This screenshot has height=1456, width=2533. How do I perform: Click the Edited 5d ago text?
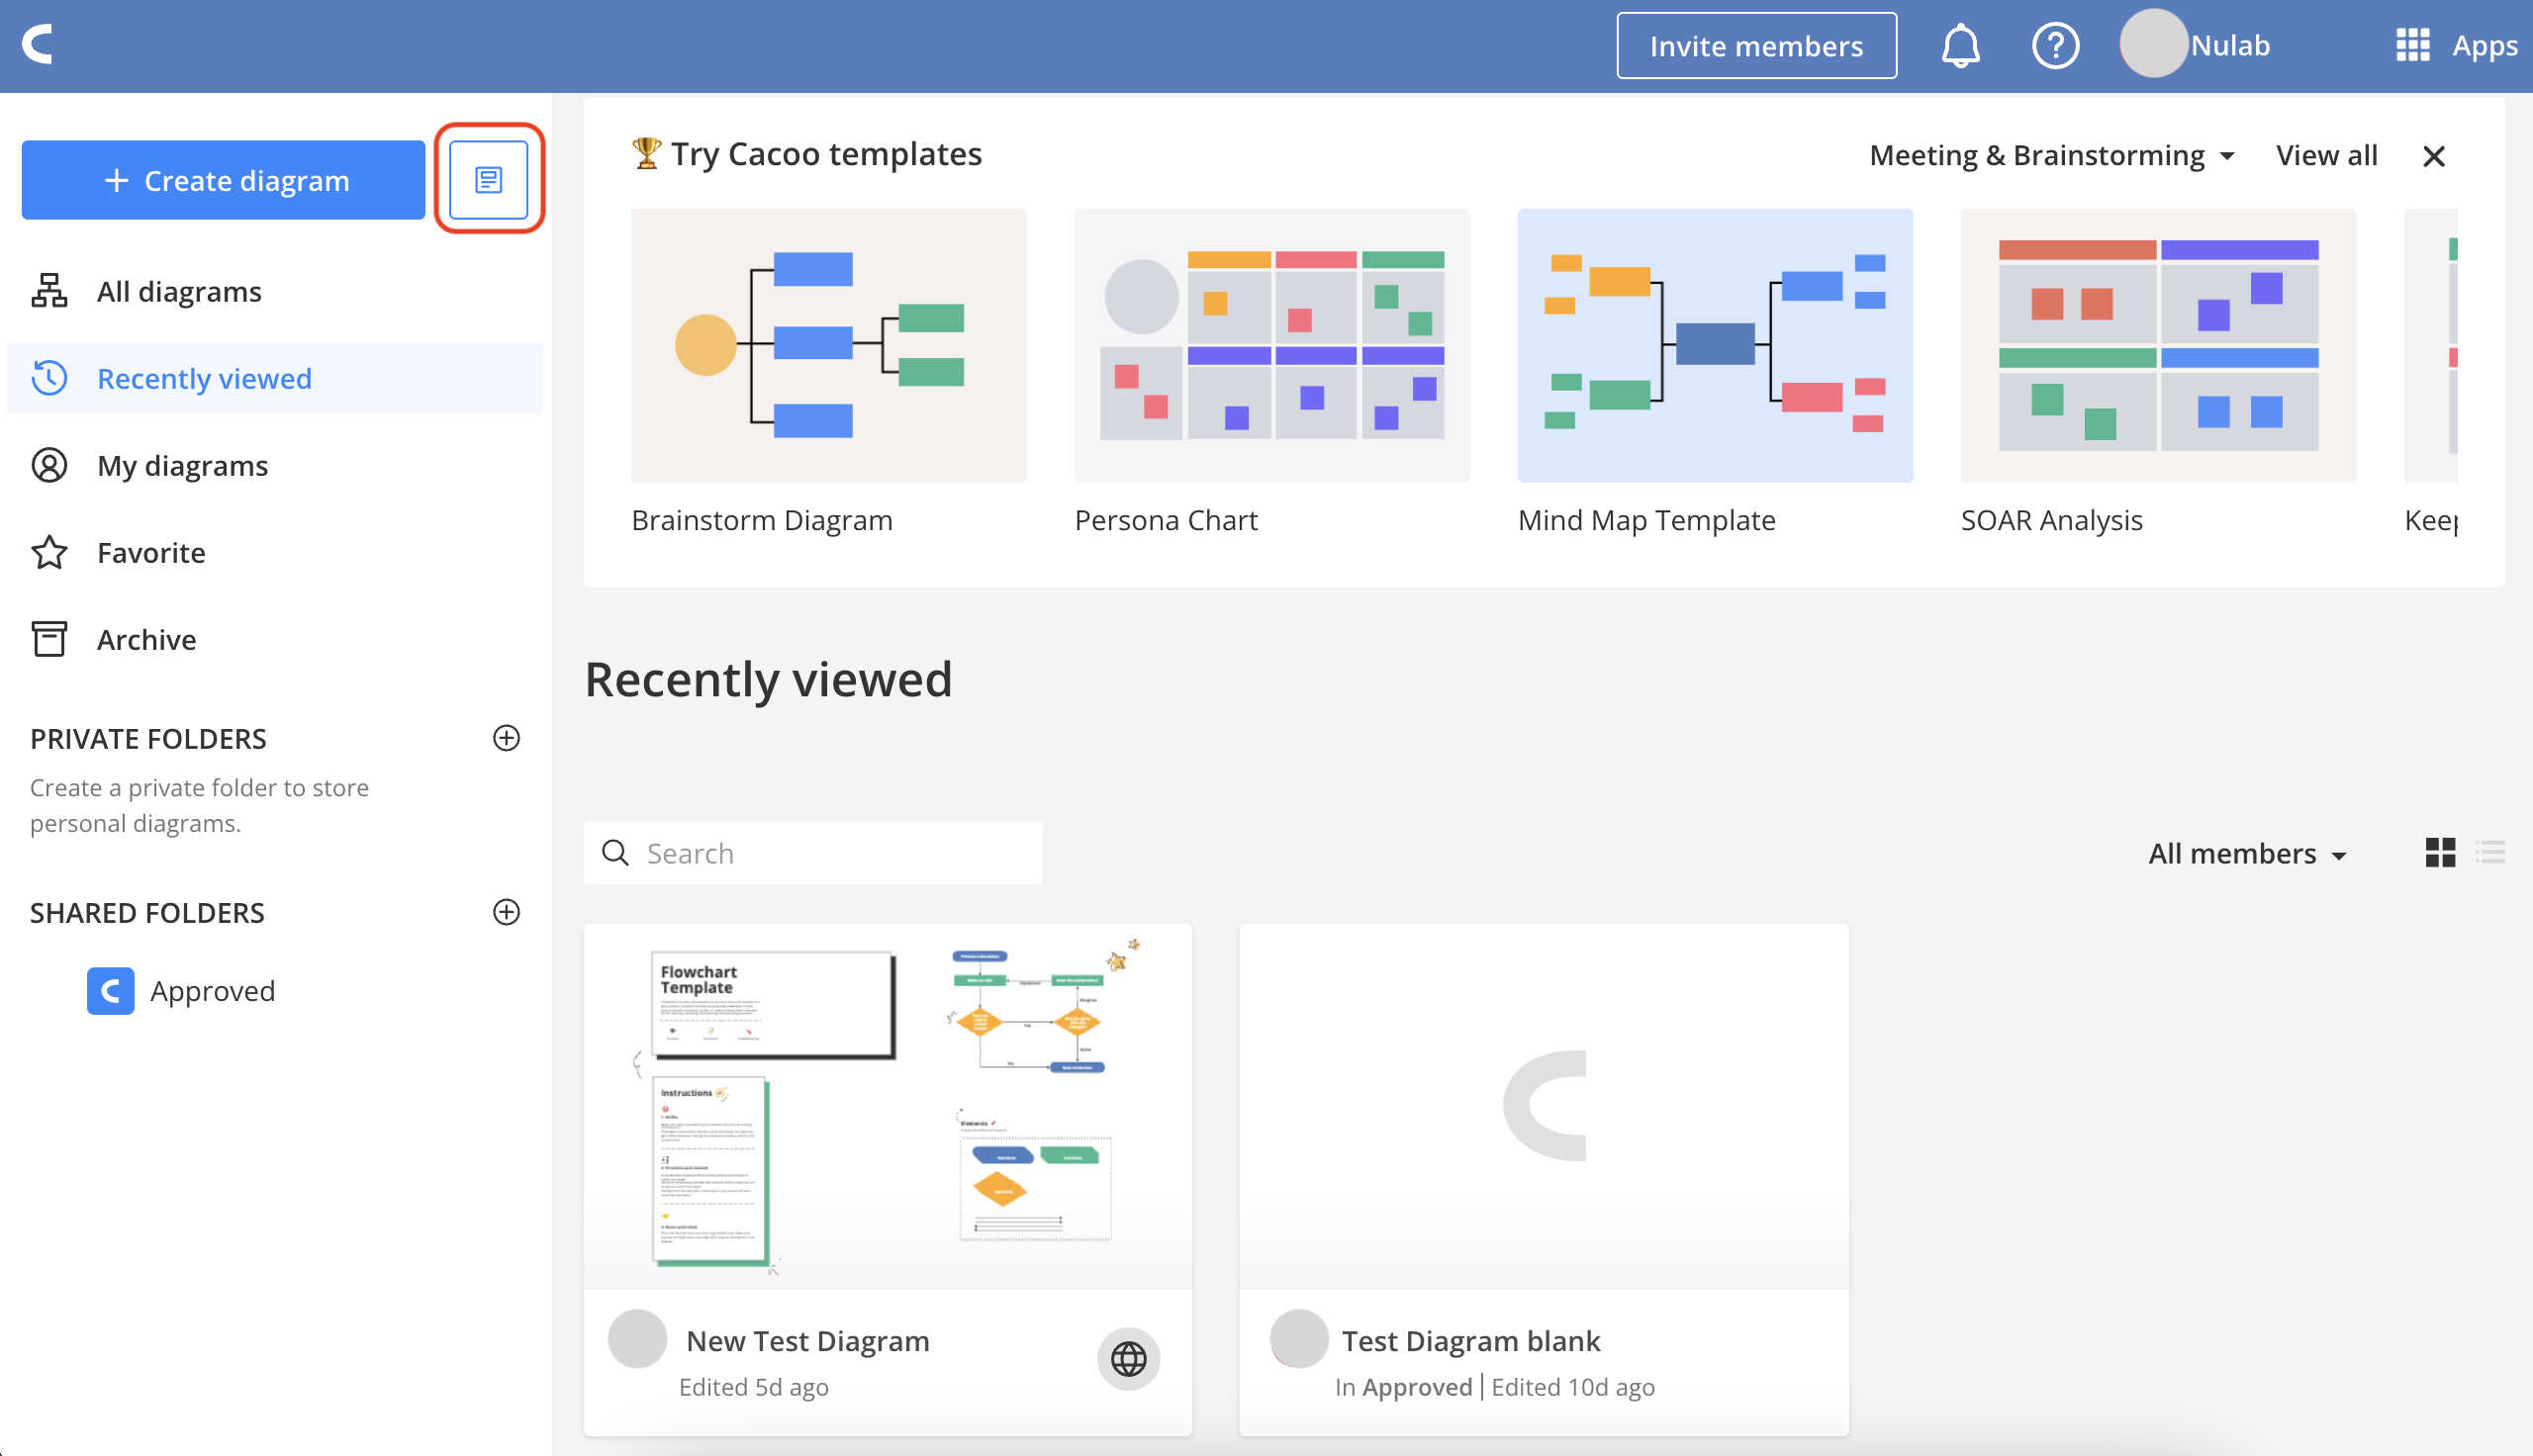tap(754, 1387)
